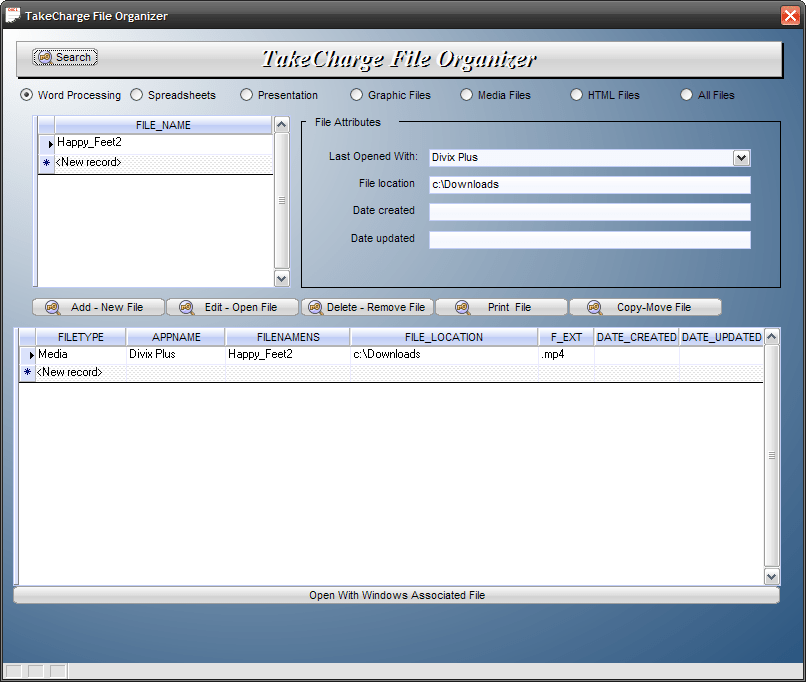
Task: Expand the Divix Plus application selector
Action: pyautogui.click(x=741, y=158)
